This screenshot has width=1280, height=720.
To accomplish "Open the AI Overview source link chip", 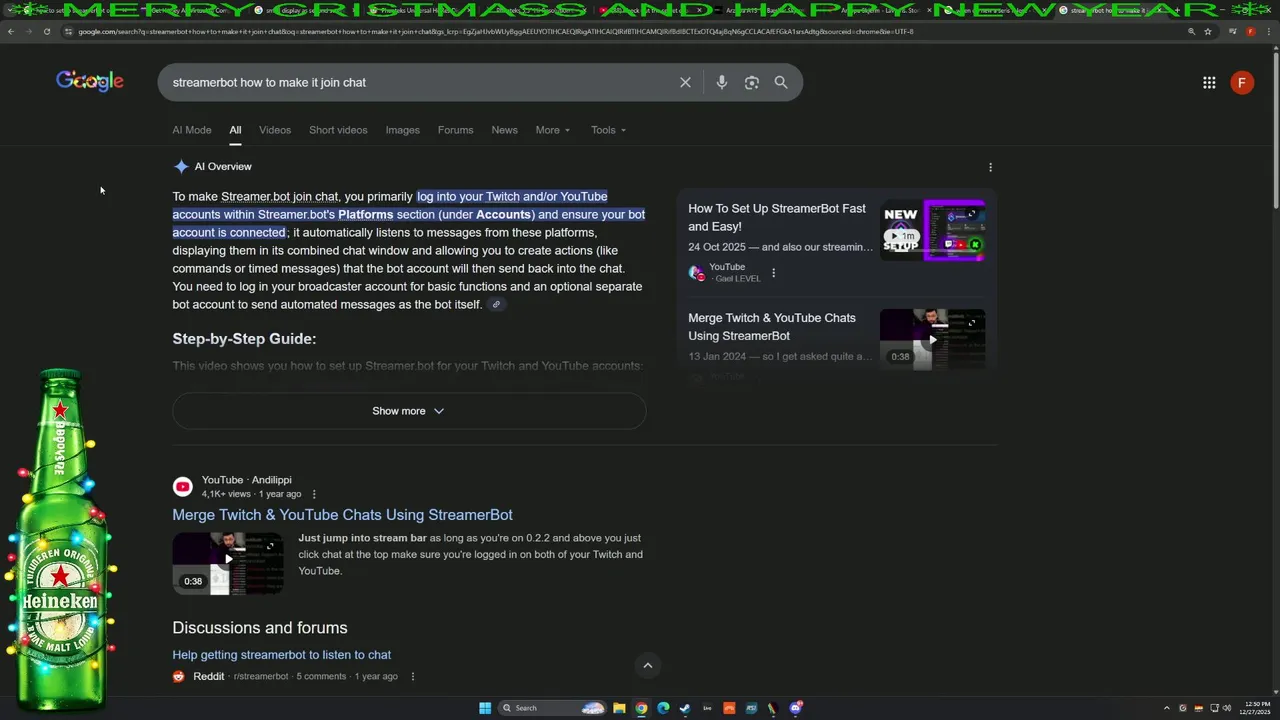I will (496, 305).
